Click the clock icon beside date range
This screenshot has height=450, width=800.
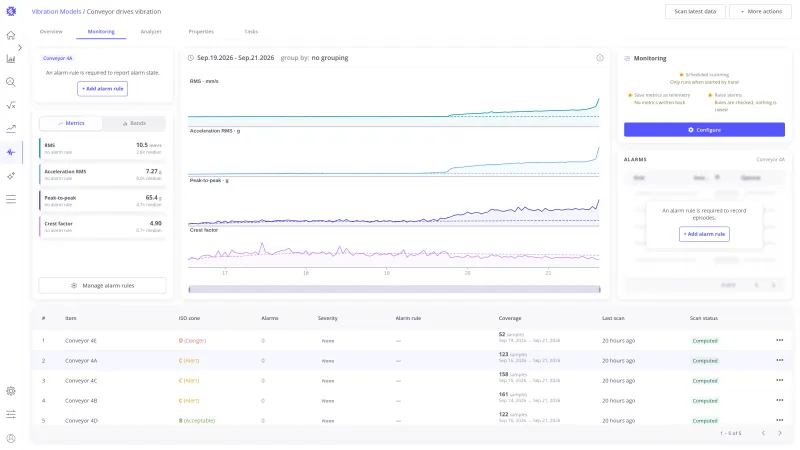click(191, 58)
